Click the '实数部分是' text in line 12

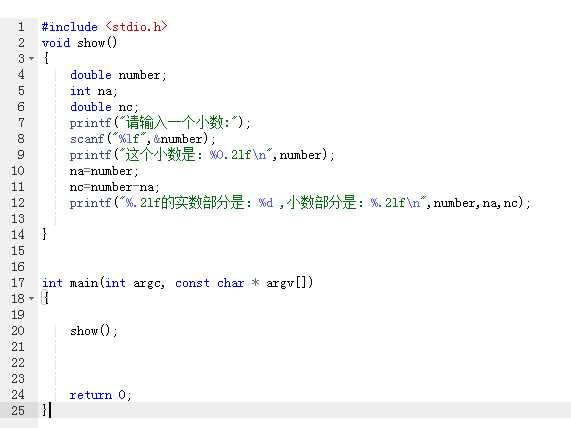[209, 203]
